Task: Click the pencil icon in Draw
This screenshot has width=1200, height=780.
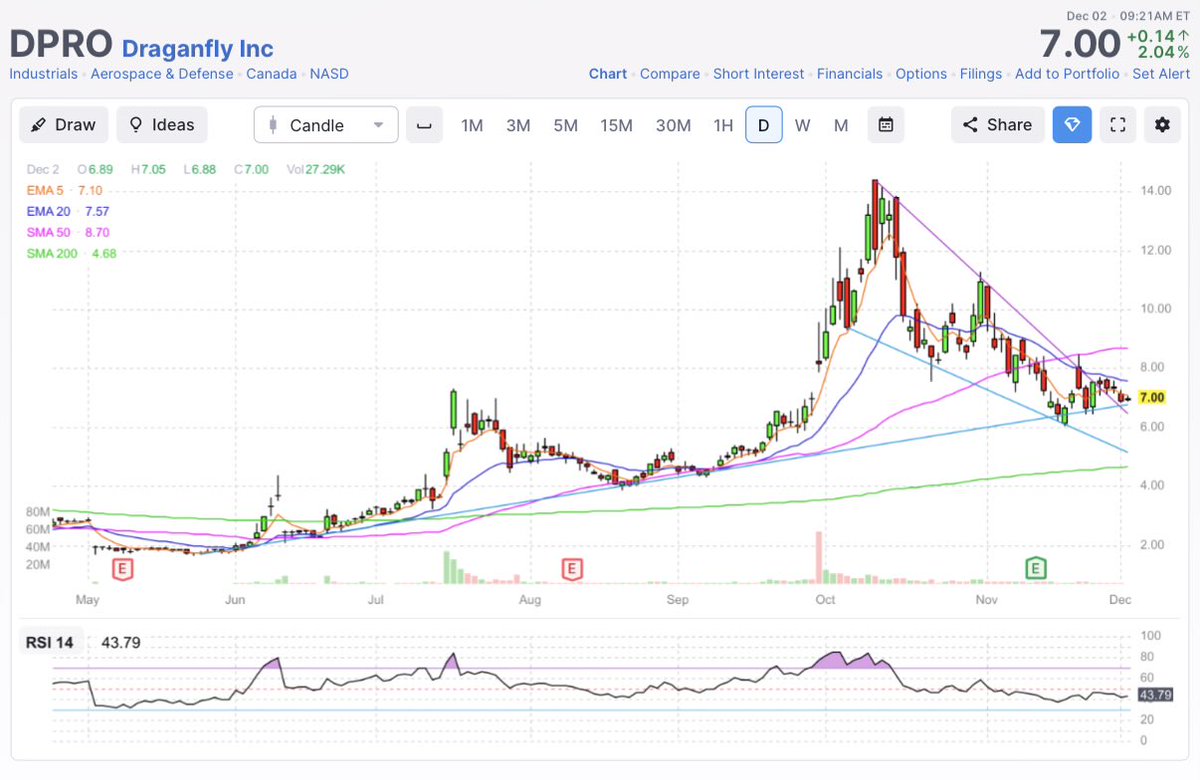Action: click(x=39, y=125)
